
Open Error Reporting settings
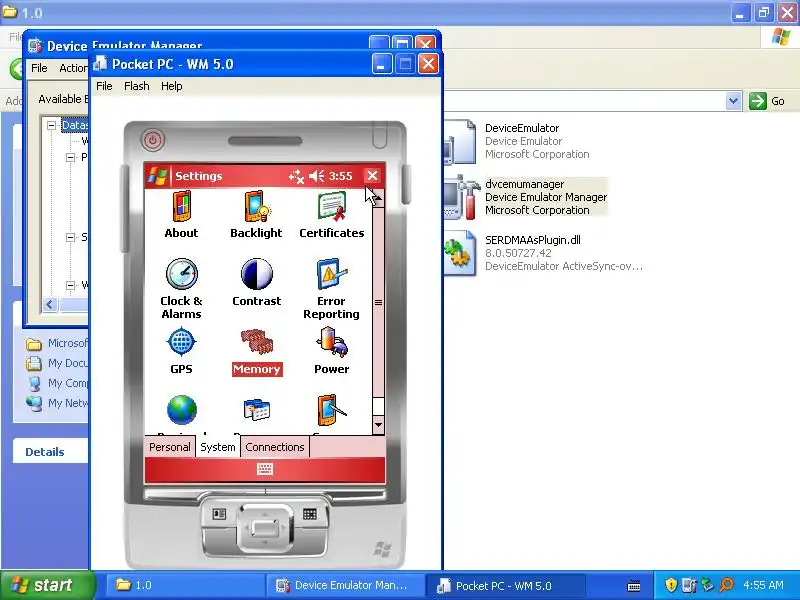[332, 288]
